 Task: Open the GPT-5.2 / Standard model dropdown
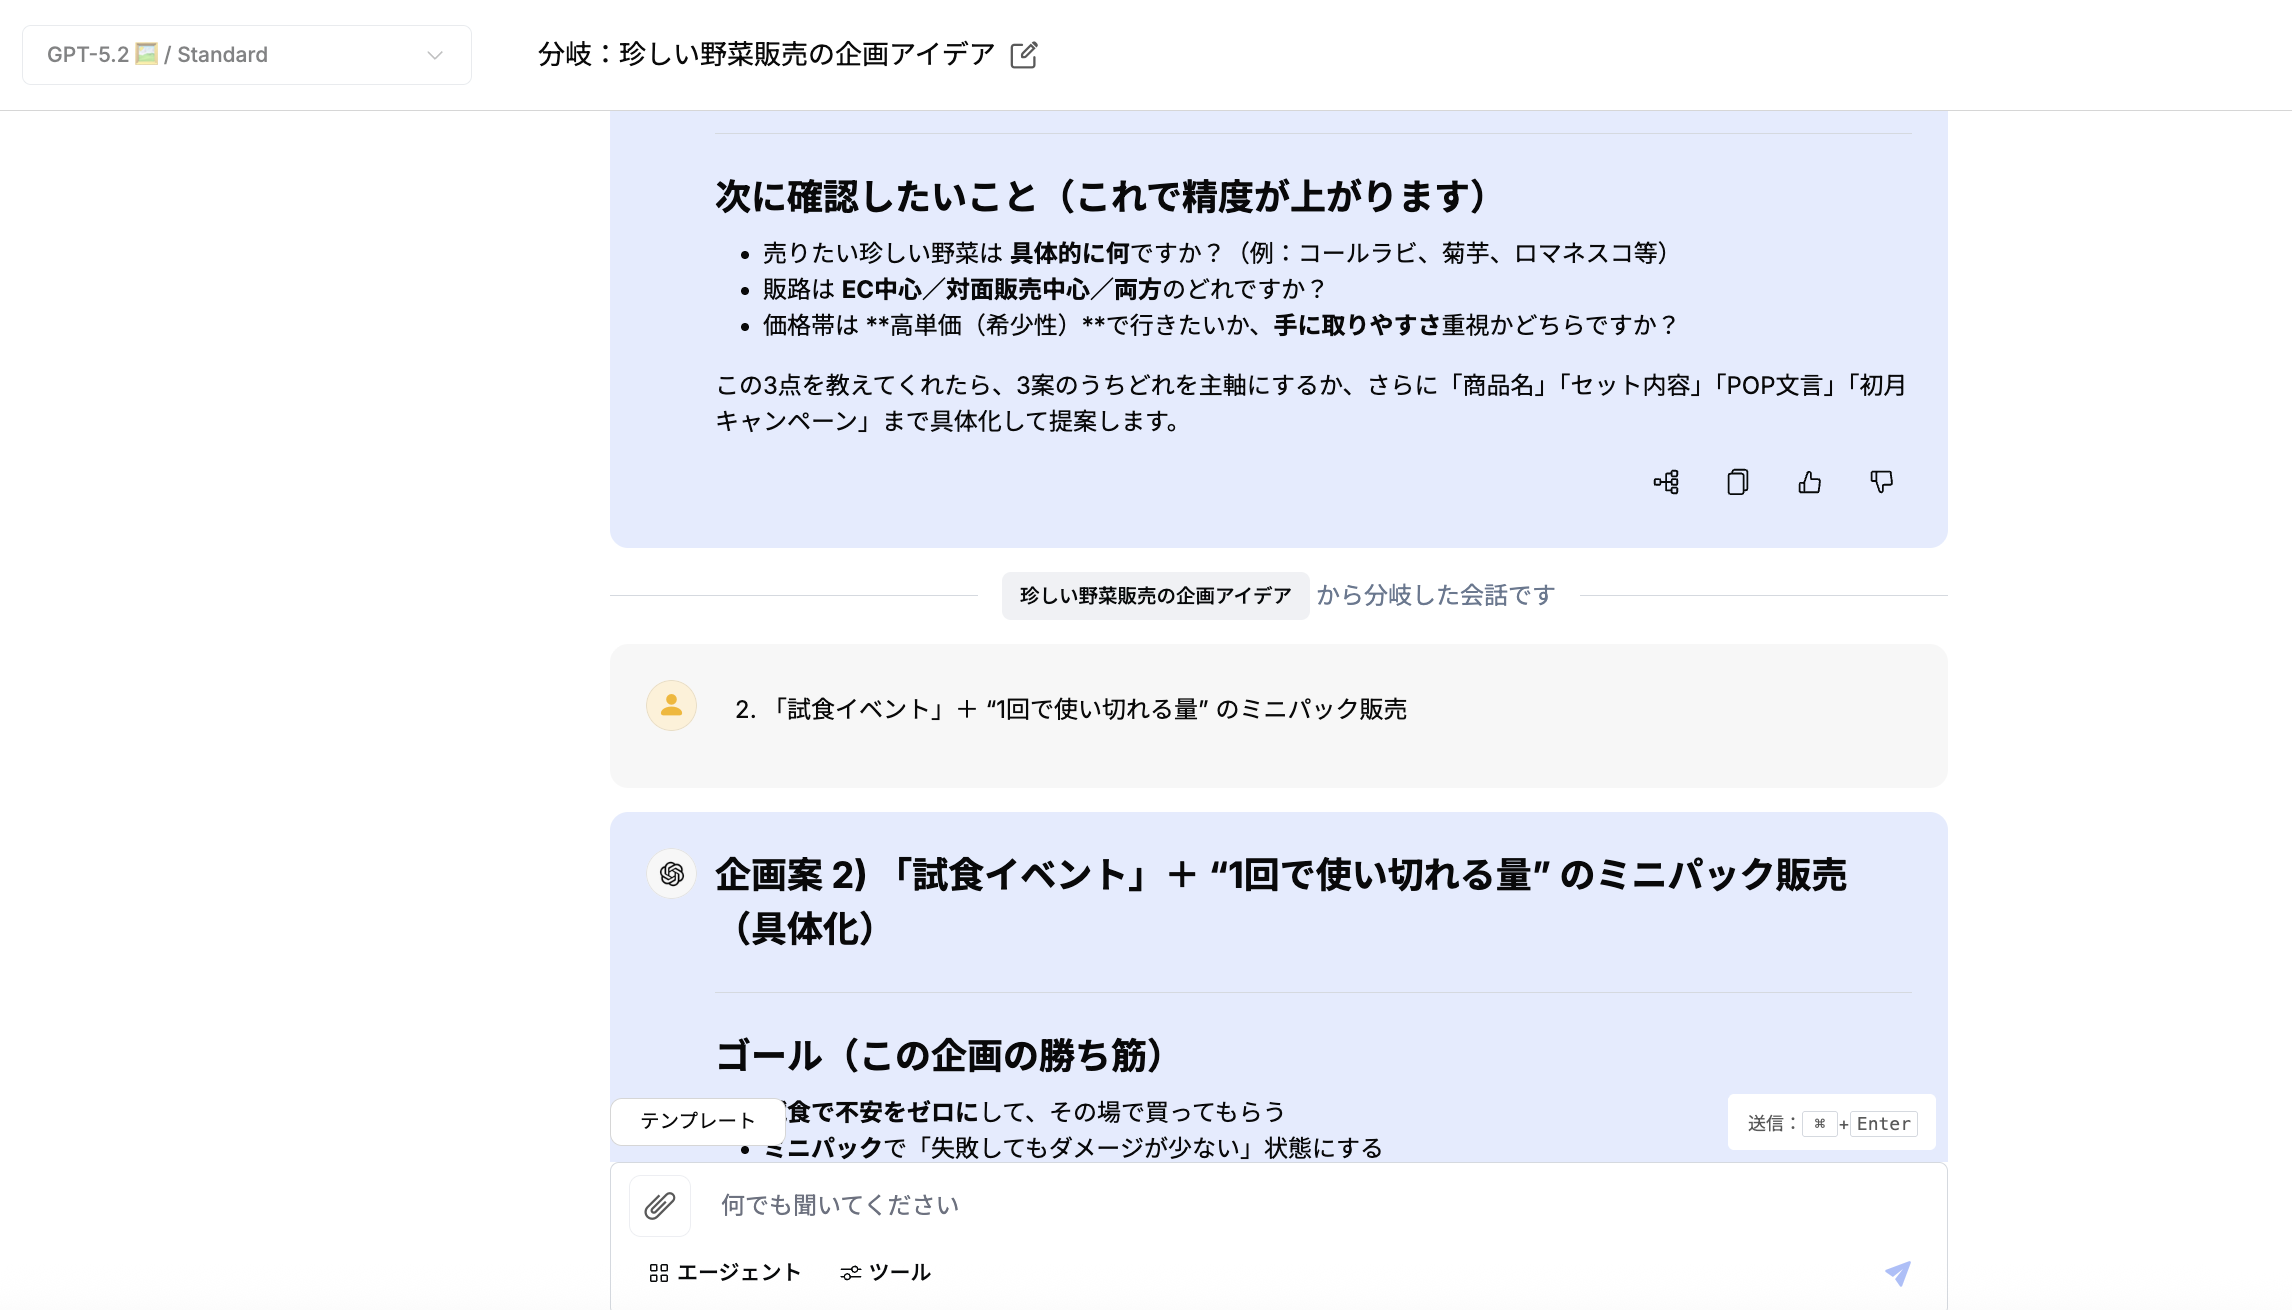(x=246, y=55)
